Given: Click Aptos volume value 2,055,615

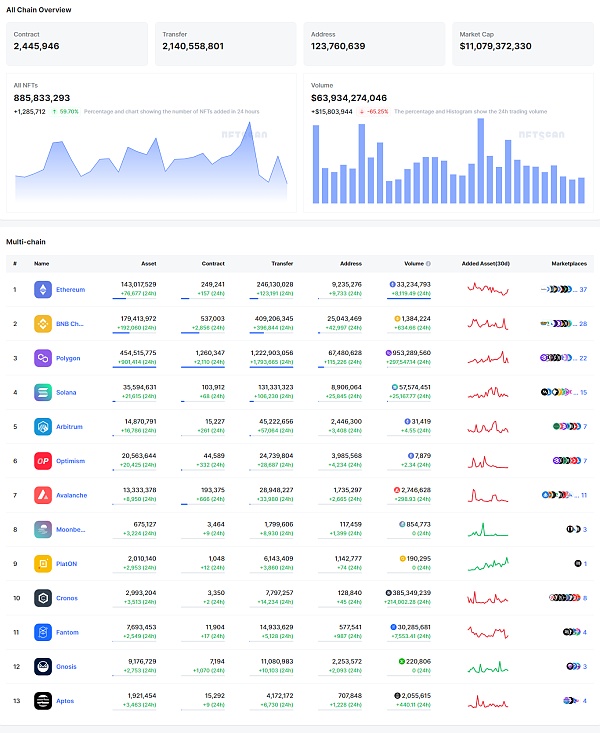Looking at the screenshot, I should point(416,696).
